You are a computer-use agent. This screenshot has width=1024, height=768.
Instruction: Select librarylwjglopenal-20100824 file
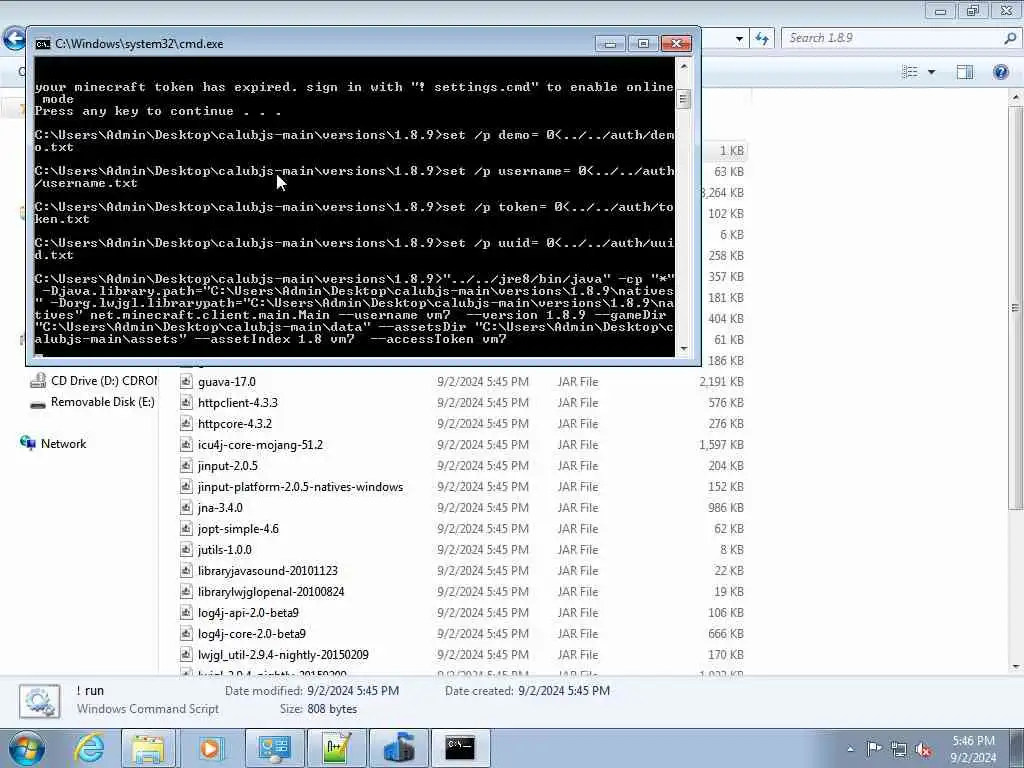coord(271,592)
